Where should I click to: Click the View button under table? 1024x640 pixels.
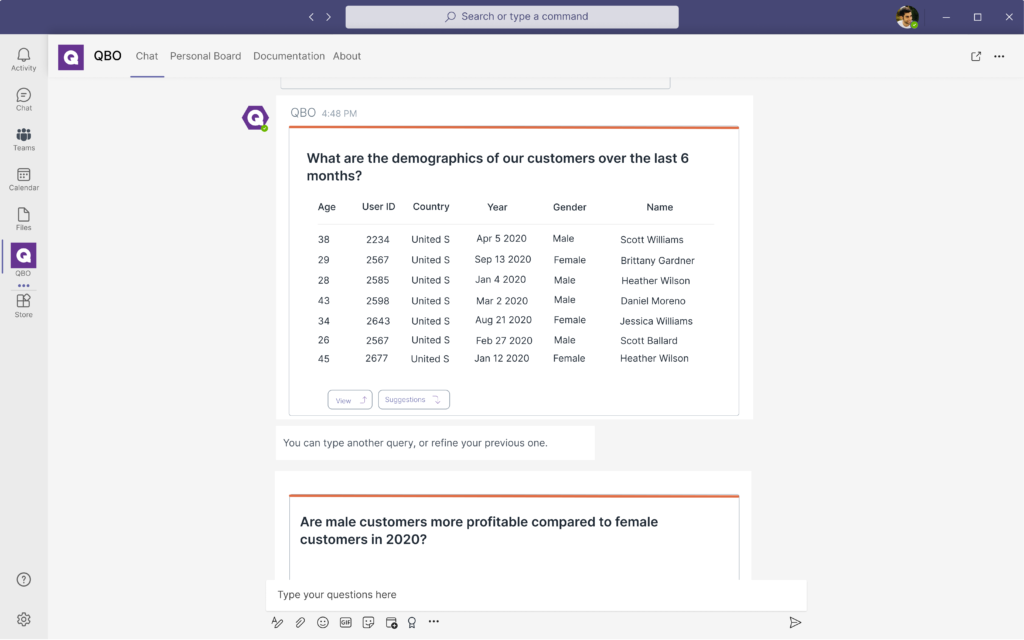tap(349, 400)
